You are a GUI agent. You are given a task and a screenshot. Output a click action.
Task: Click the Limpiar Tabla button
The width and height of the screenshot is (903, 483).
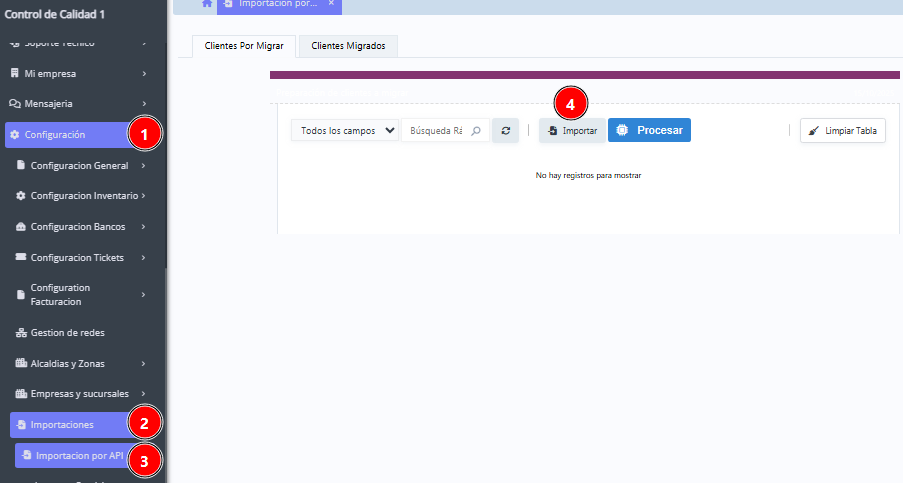(x=842, y=131)
